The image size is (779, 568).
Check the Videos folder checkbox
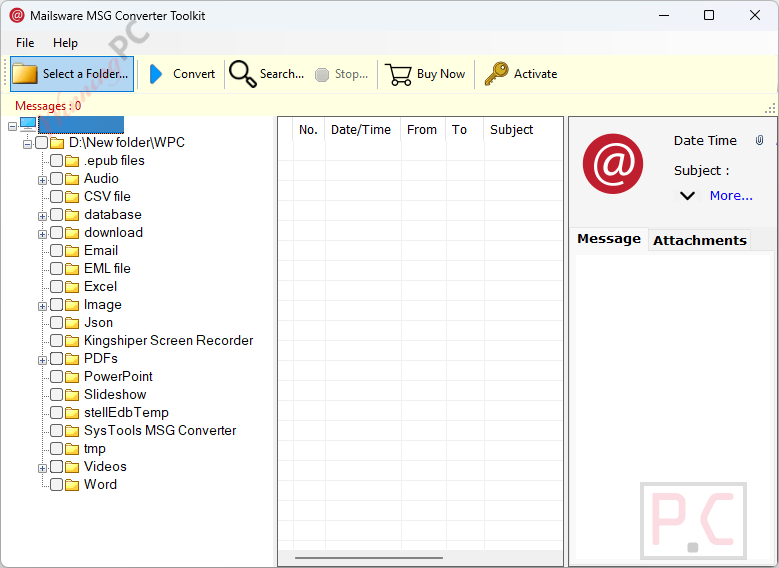pyautogui.click(x=57, y=467)
